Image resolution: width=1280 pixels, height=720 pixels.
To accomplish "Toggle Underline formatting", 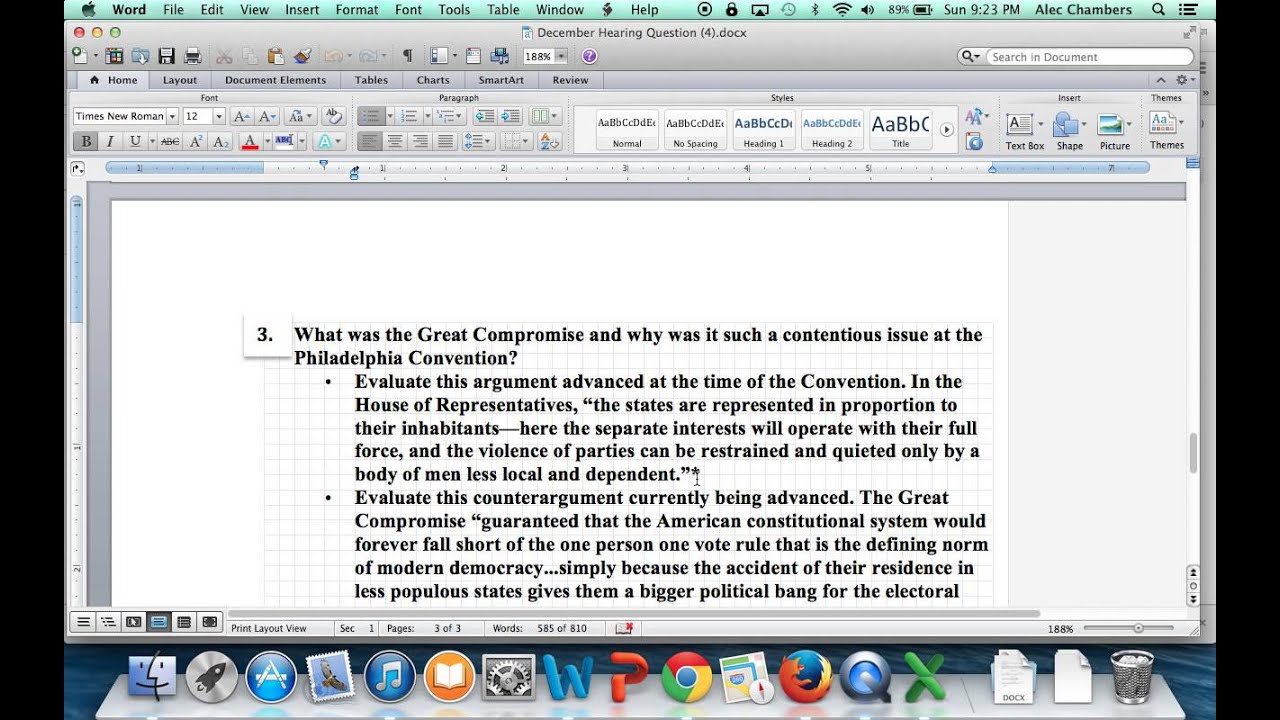I will [x=135, y=142].
